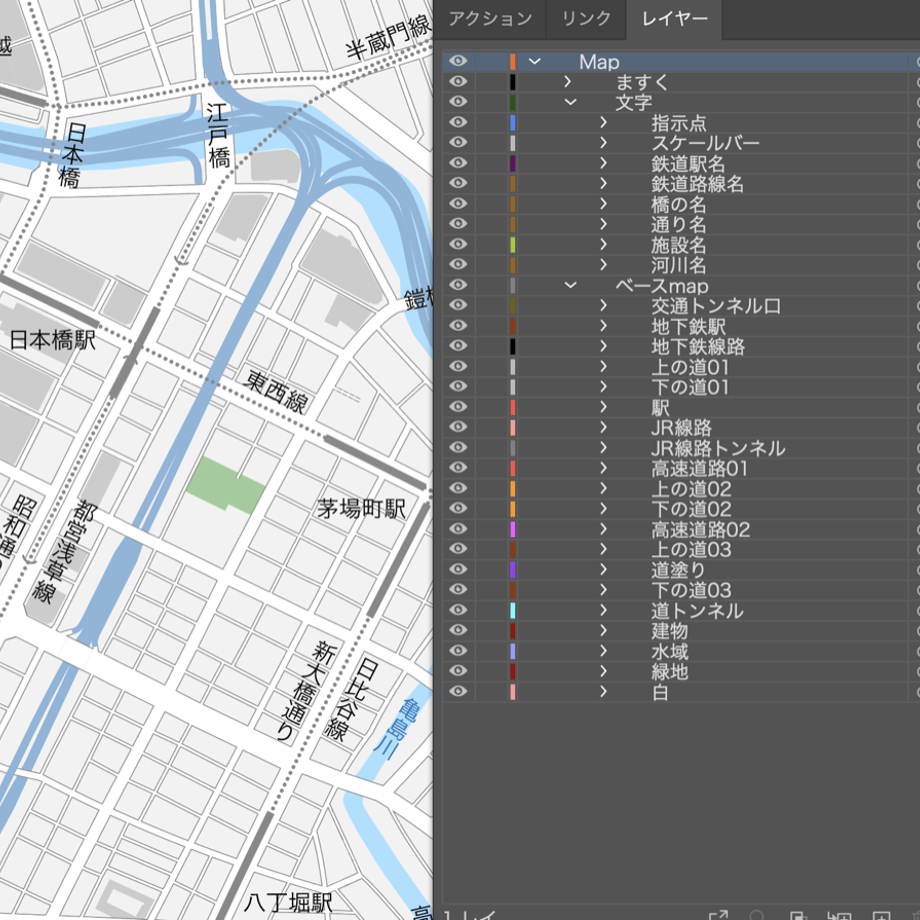Select the 鉄道駅名 layer name
The height and width of the screenshot is (920, 920).
point(688,163)
